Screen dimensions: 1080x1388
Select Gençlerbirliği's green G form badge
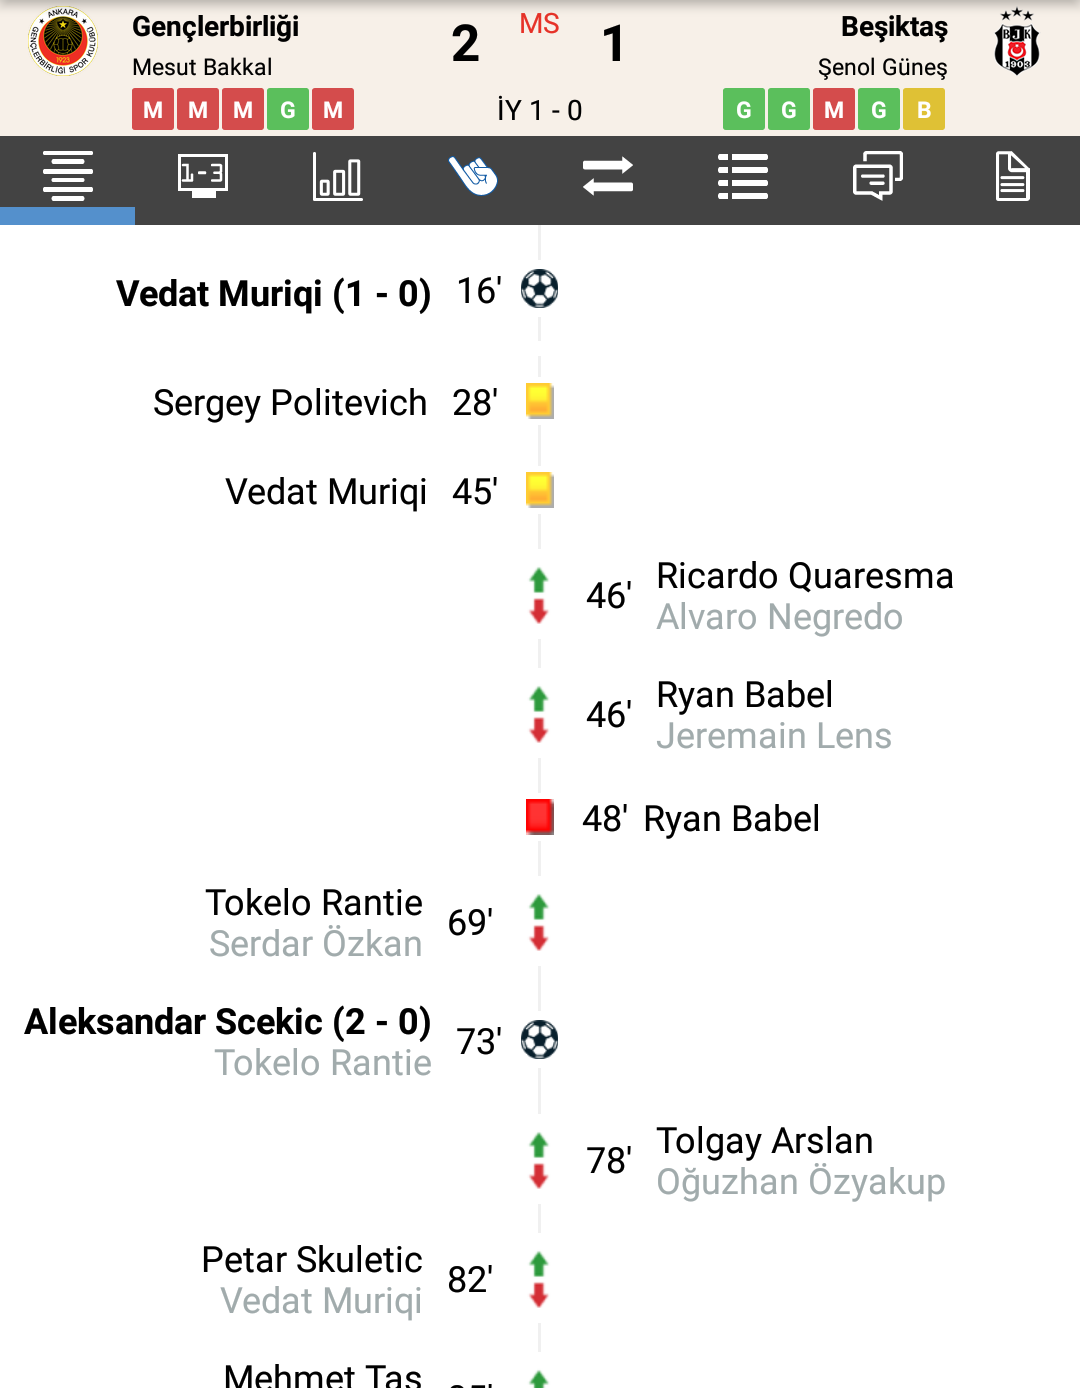[x=288, y=109]
